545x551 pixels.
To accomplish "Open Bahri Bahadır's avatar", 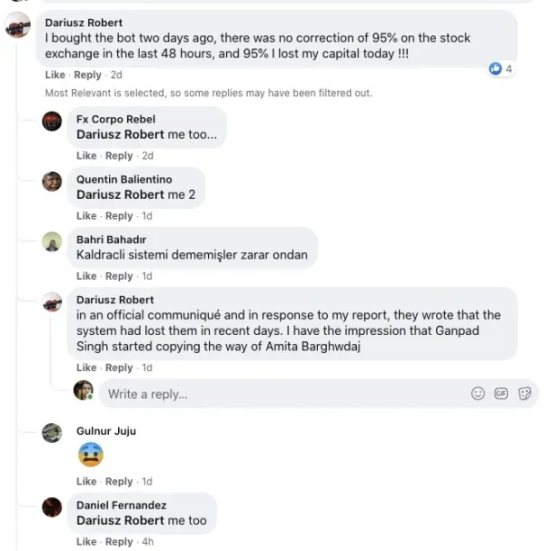I will pyautogui.click(x=52, y=241).
